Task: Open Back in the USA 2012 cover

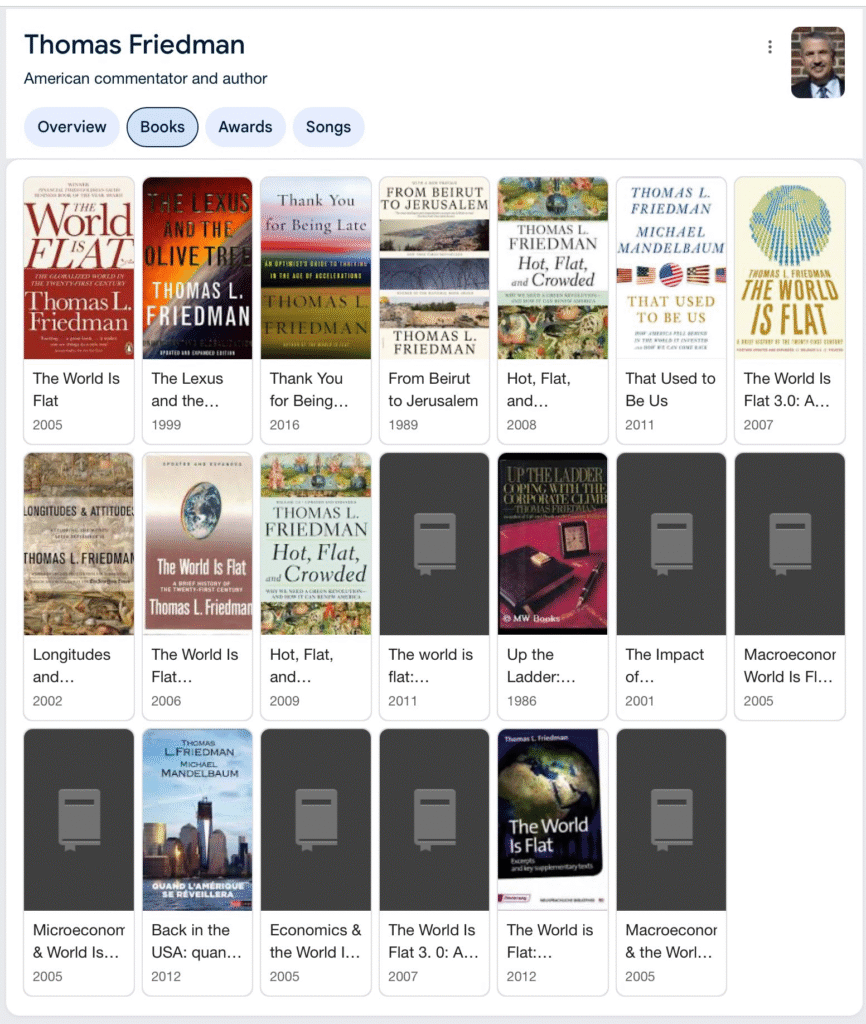Action: click(x=197, y=820)
